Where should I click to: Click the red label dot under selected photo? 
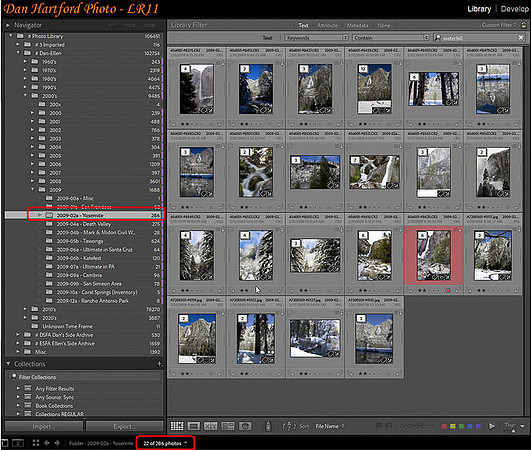448,291
